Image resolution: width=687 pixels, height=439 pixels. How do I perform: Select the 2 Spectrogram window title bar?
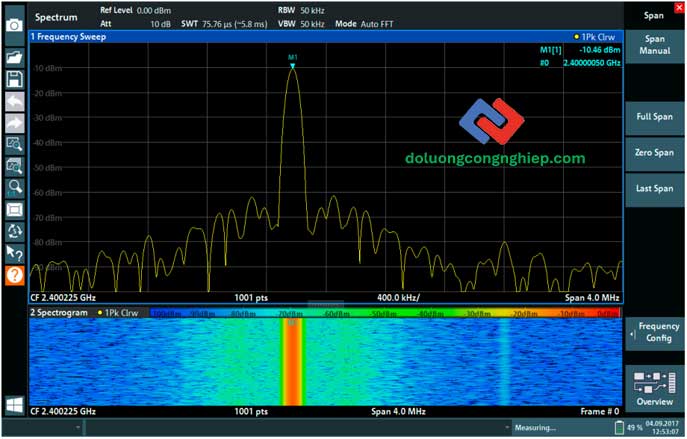click(62, 313)
